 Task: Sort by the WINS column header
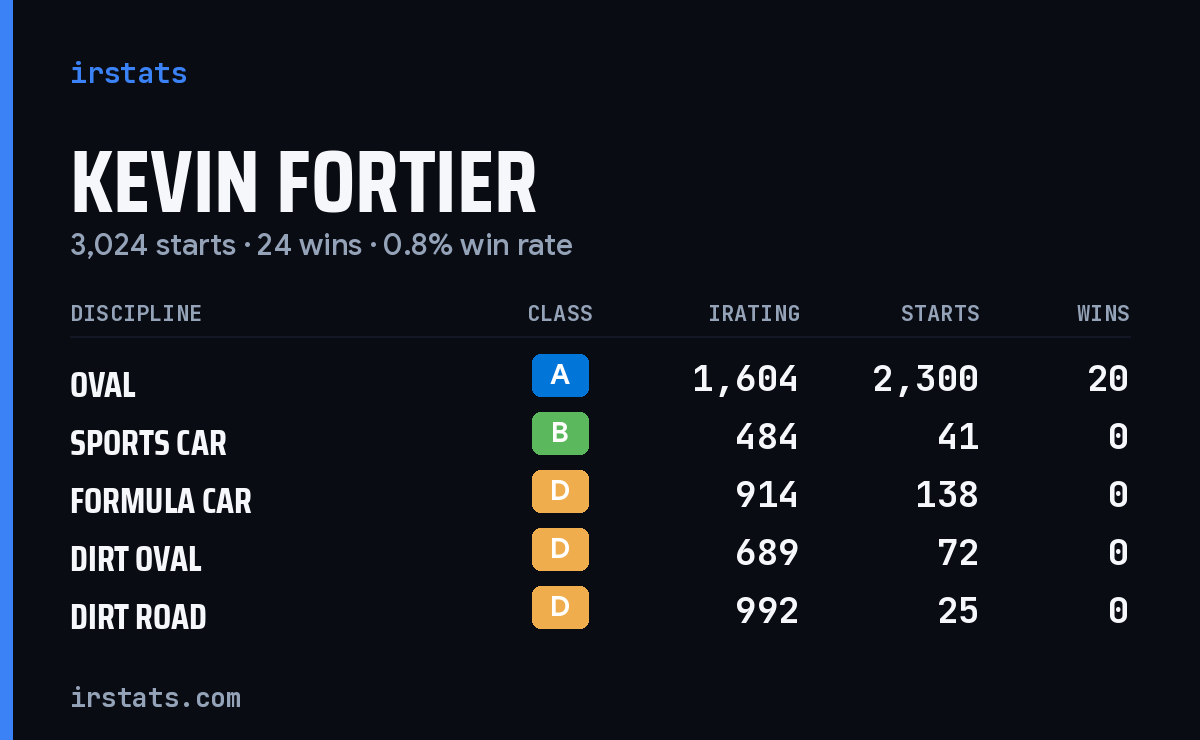[x=1103, y=313]
